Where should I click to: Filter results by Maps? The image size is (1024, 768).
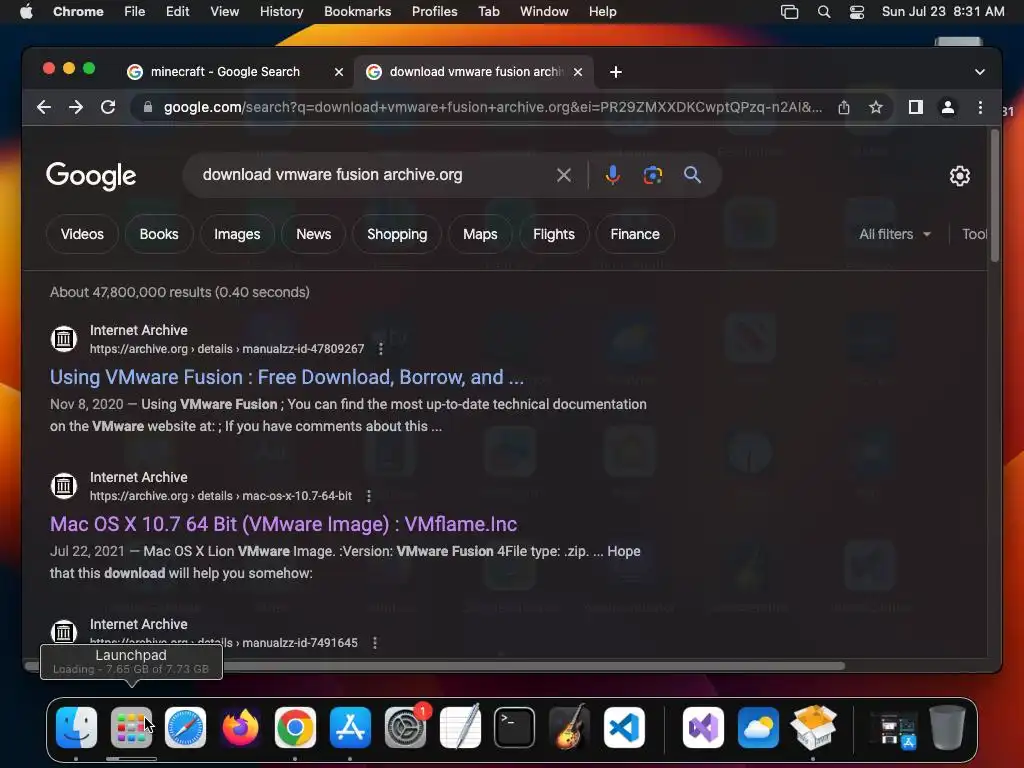pyautogui.click(x=480, y=234)
